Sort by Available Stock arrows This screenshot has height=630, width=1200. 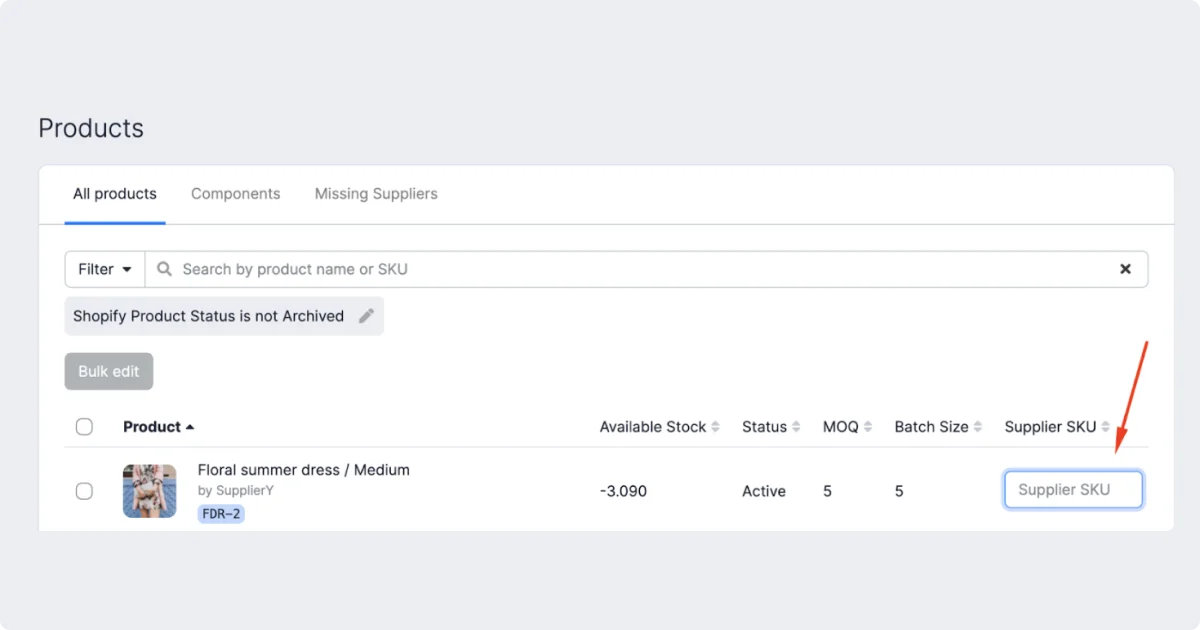pyautogui.click(x=715, y=427)
